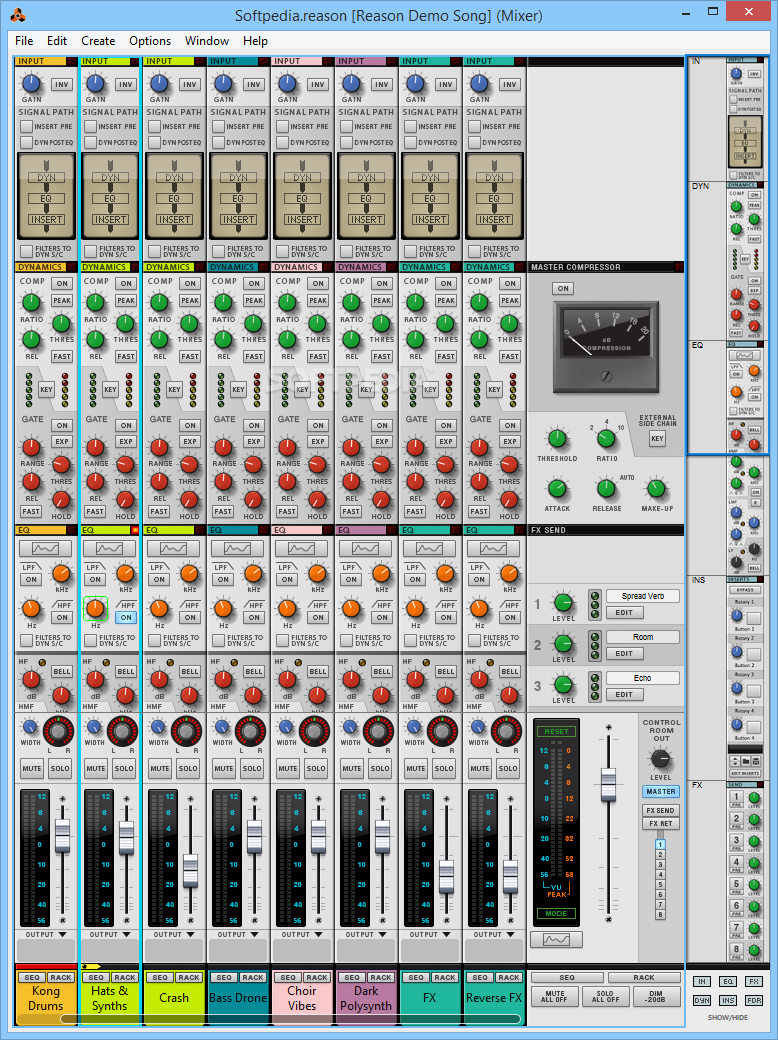This screenshot has height=1040, width=778.
Task: Open the EQ curve display on FX channel
Action: coord(429,548)
